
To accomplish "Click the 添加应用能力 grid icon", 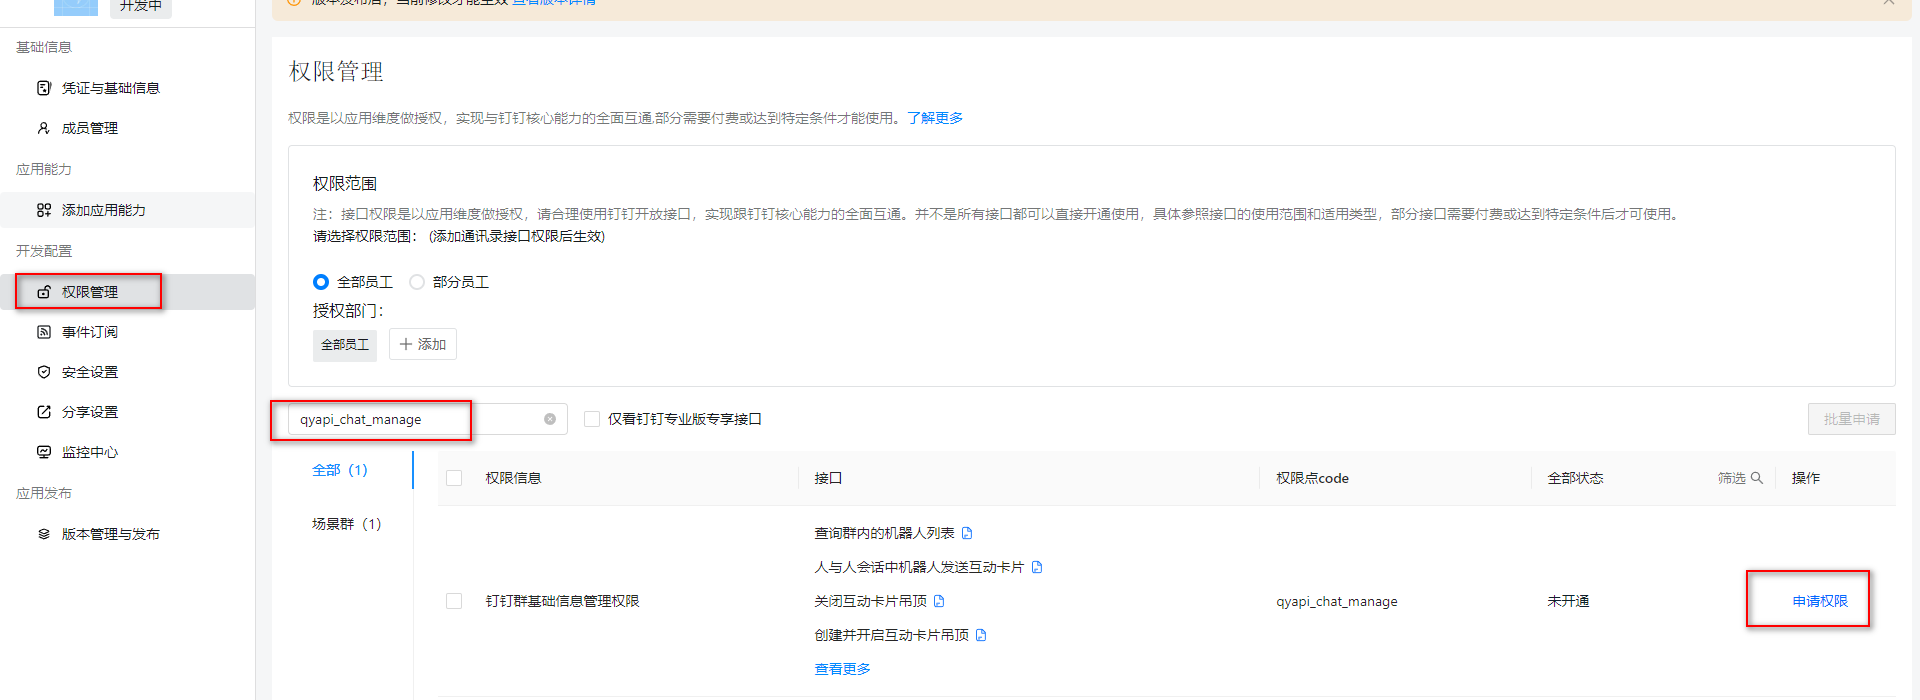I will pyautogui.click(x=44, y=210).
